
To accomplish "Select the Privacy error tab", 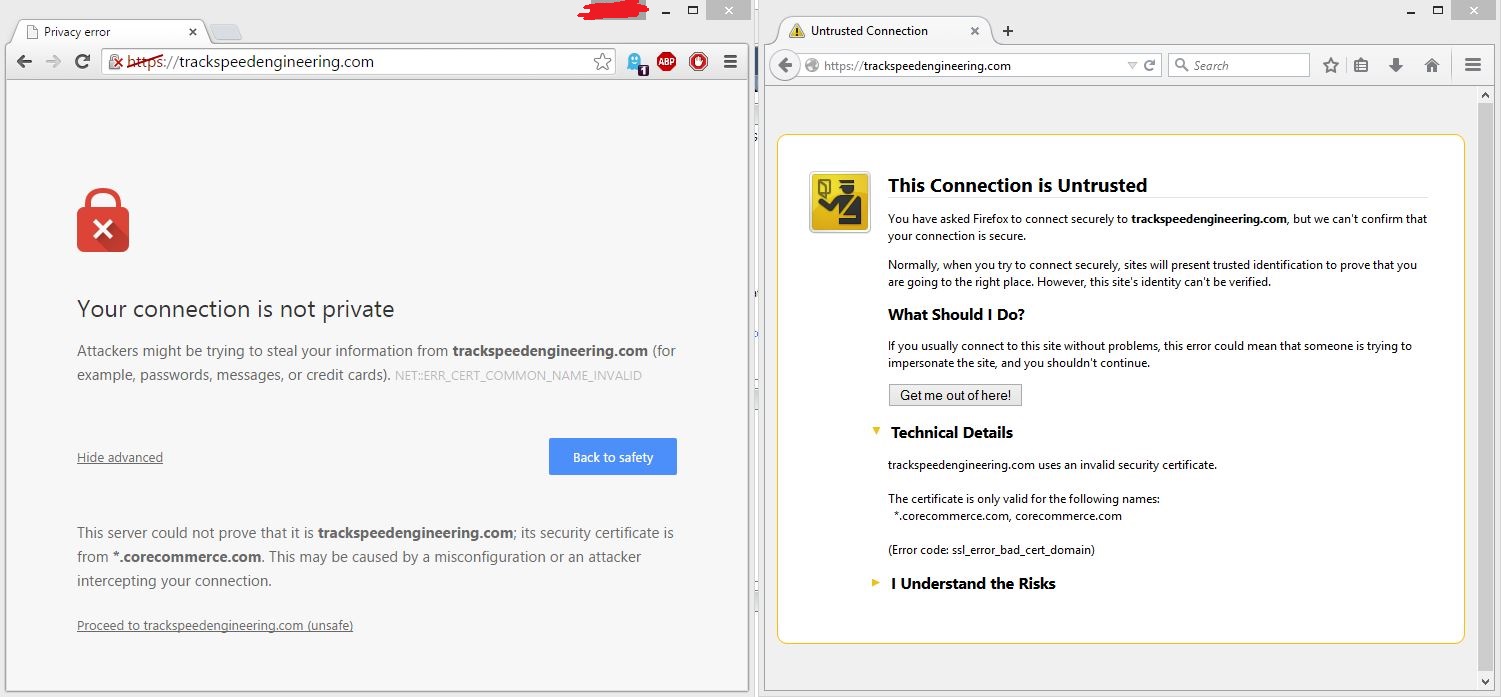I will (108, 31).
